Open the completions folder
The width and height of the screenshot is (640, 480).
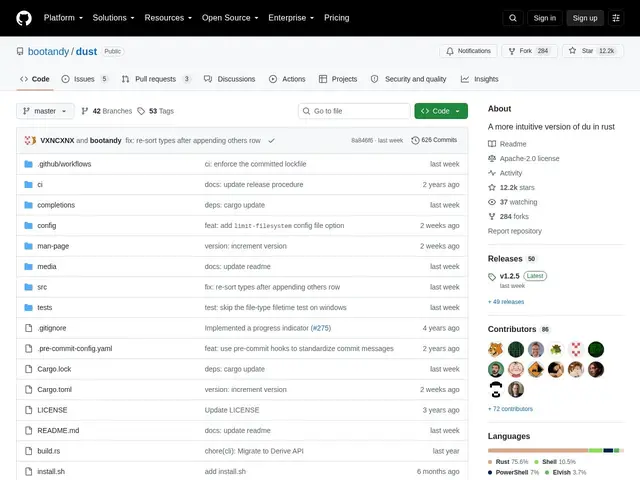tap(56, 205)
